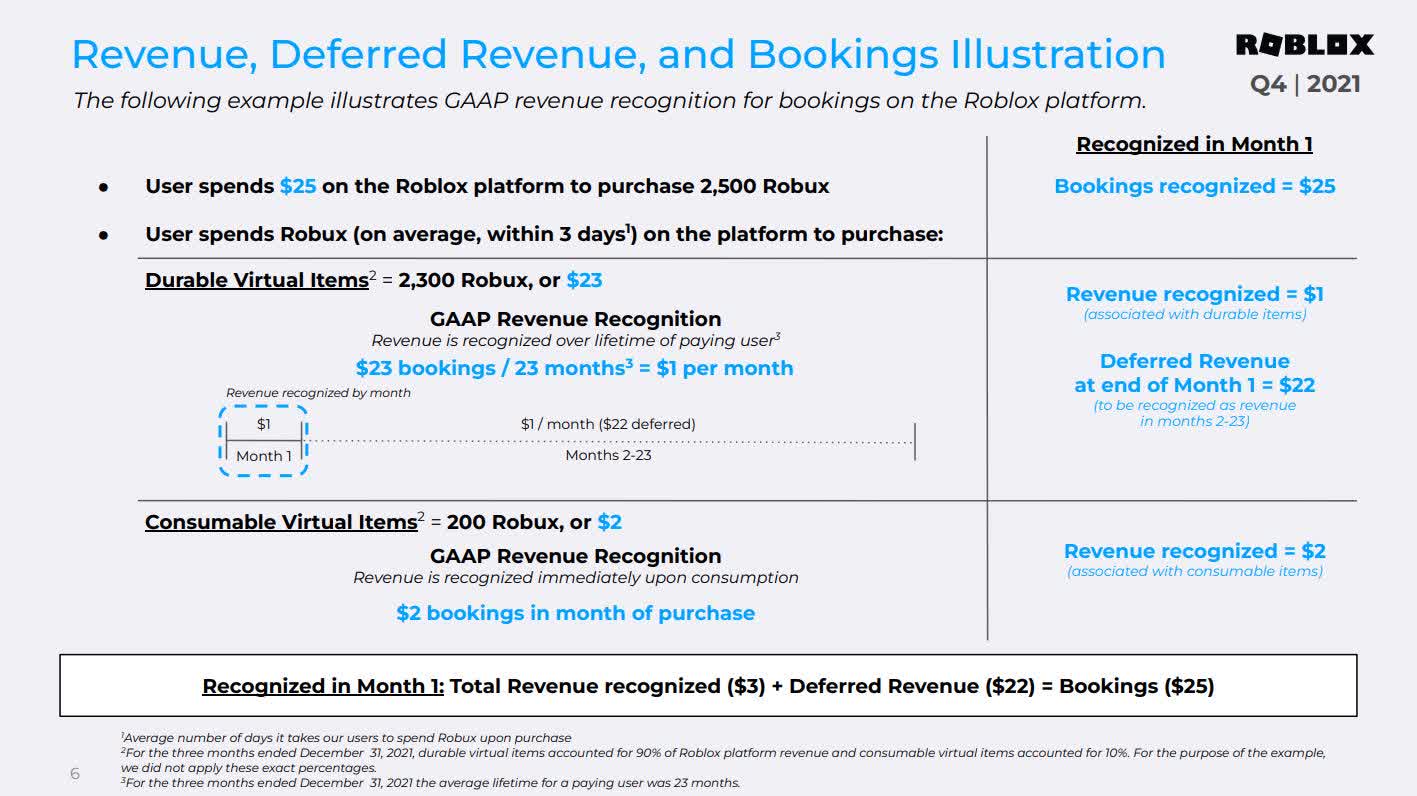The image size is (1417, 796).
Task: Click '(associated with consumable items)' note
Action: tap(1195, 571)
